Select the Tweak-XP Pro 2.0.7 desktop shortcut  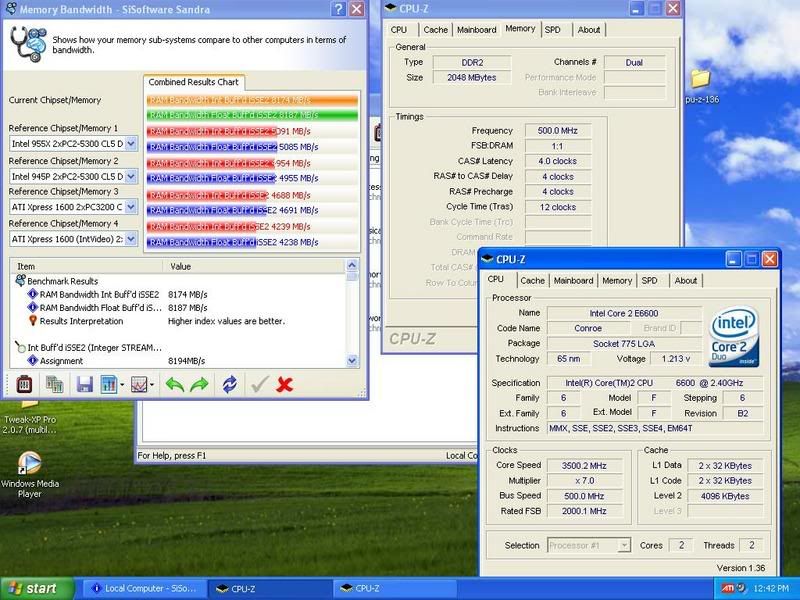click(x=29, y=418)
